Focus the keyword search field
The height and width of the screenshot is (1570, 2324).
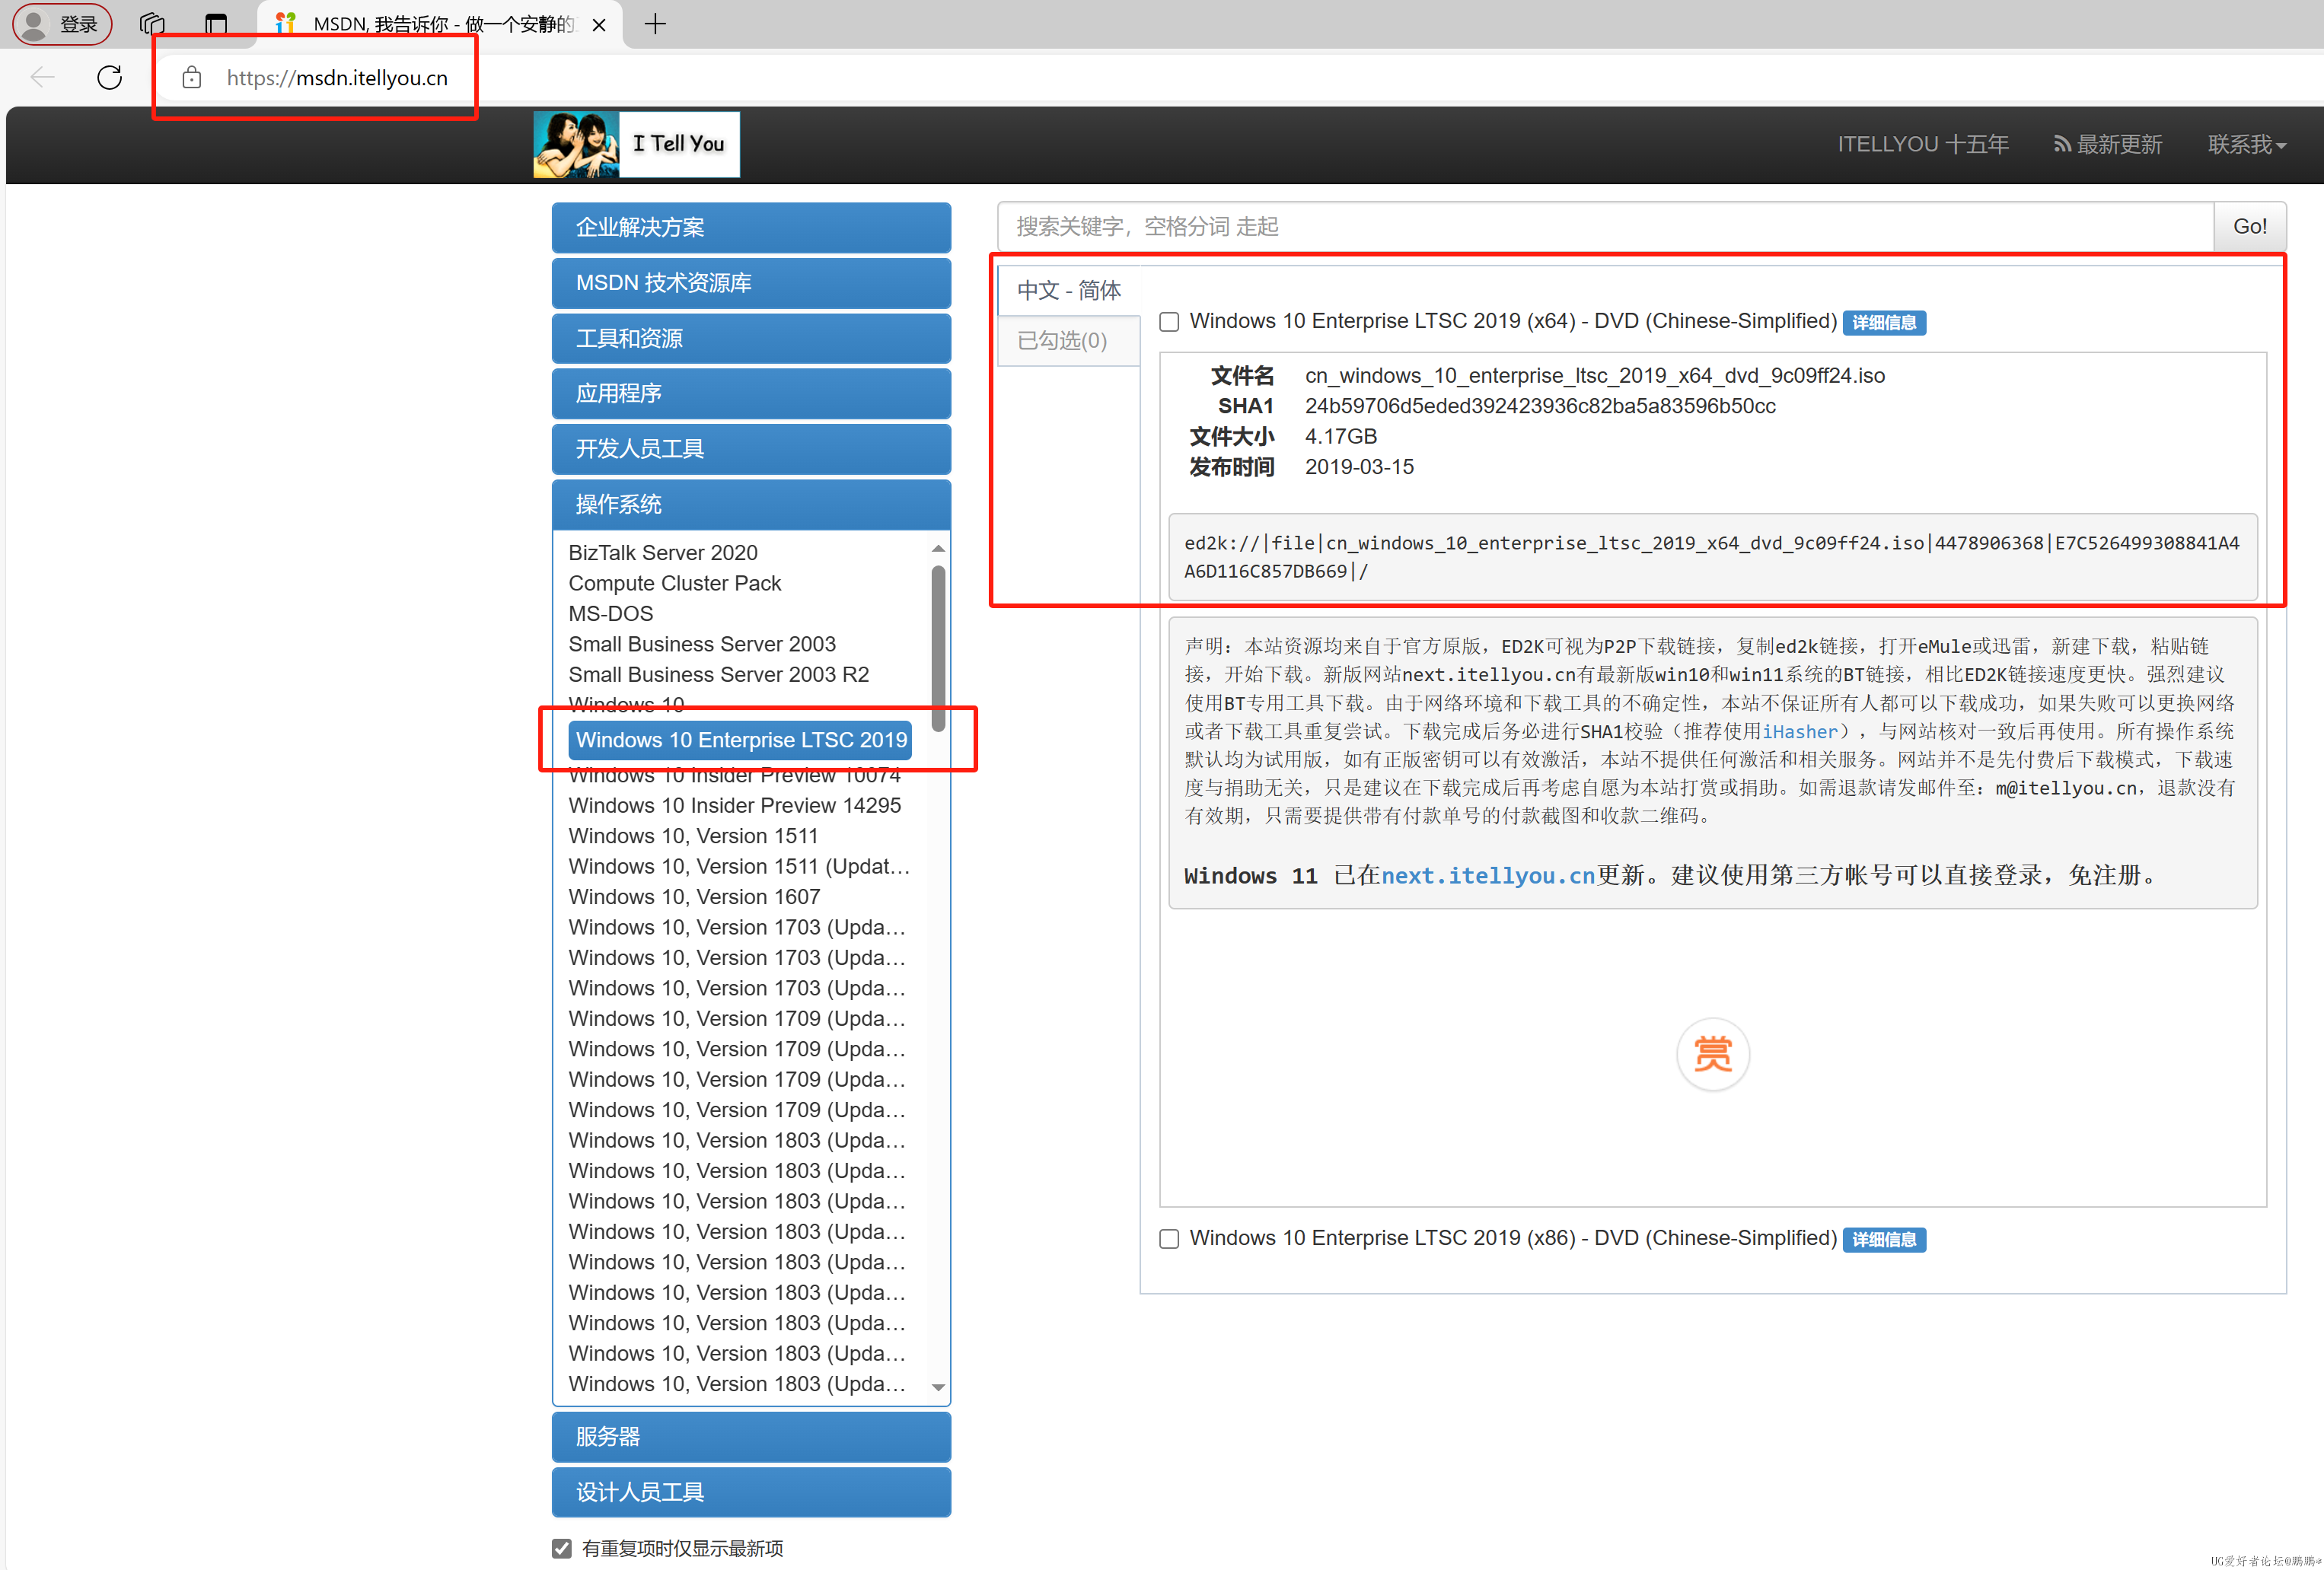click(1605, 227)
